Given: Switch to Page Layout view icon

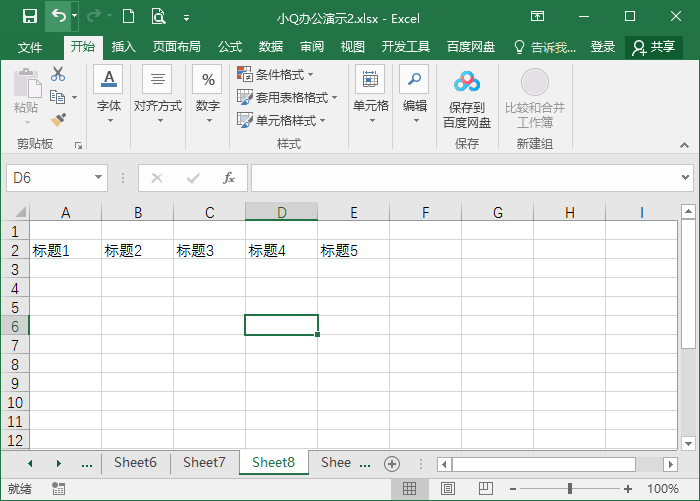Looking at the screenshot, I should point(448,489).
